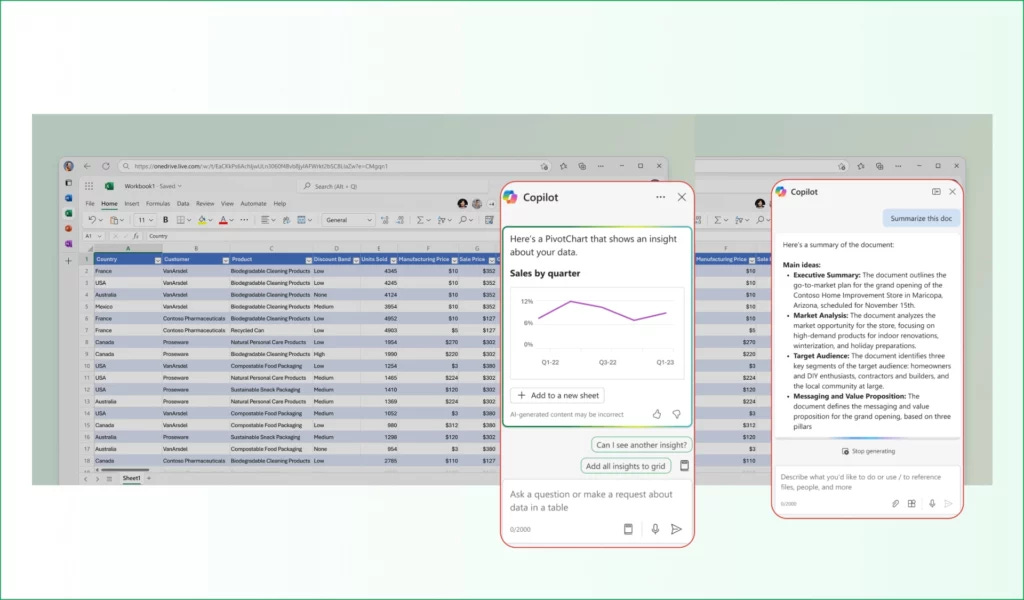This screenshot has height=600, width=1024.
Task: Expand the A1 Name Box dropdown
Action: 99,236
